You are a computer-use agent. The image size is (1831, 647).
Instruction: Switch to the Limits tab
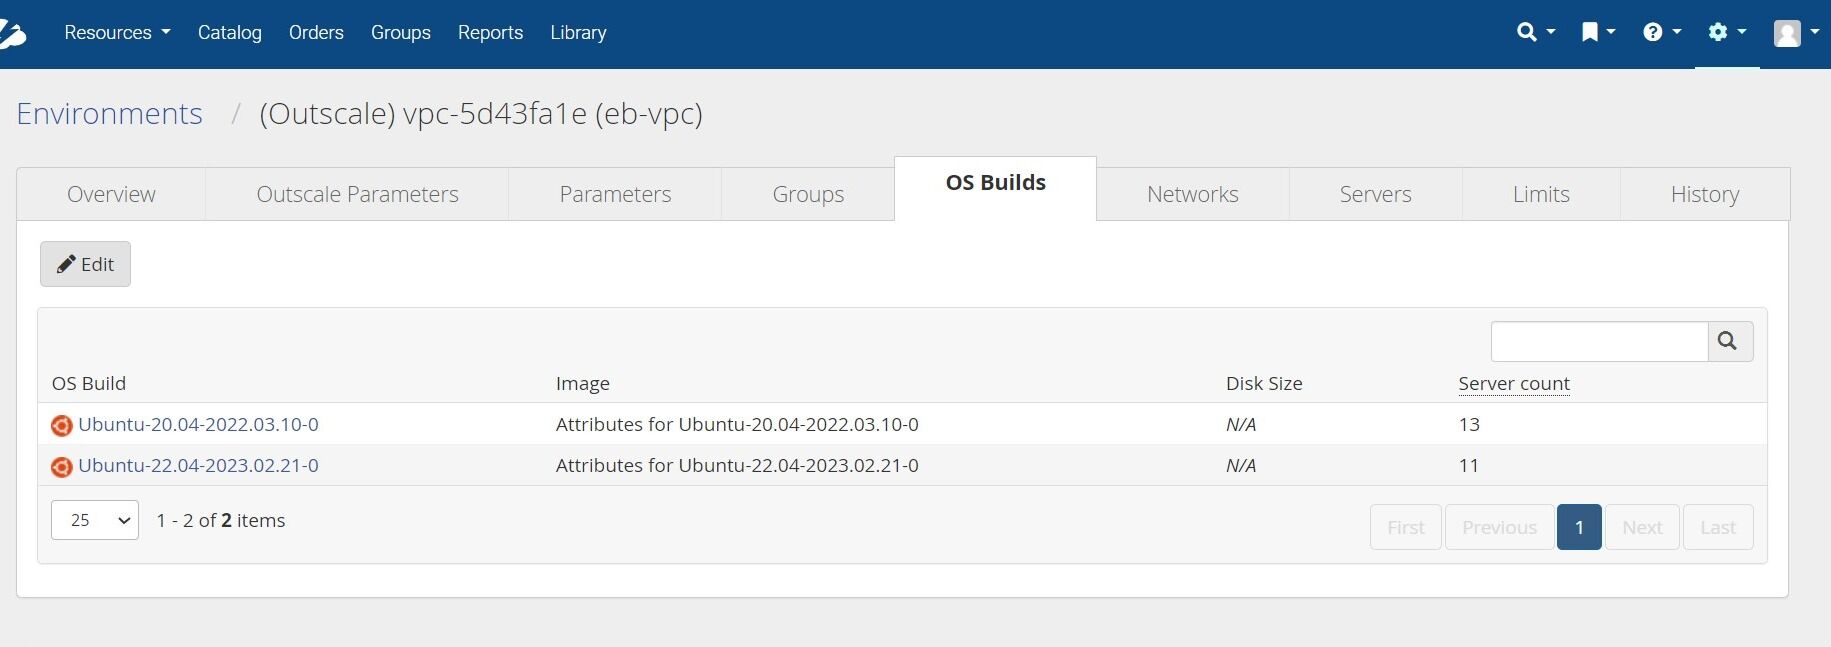coord(1541,194)
